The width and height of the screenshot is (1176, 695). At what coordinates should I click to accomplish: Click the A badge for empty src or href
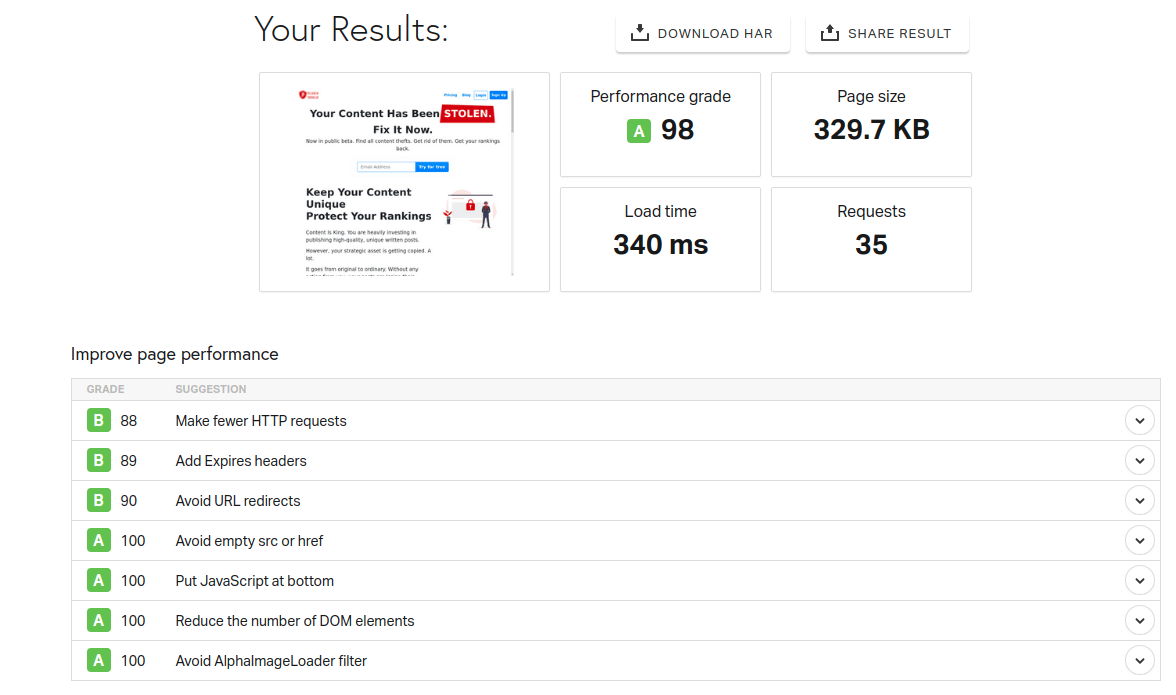(98, 541)
